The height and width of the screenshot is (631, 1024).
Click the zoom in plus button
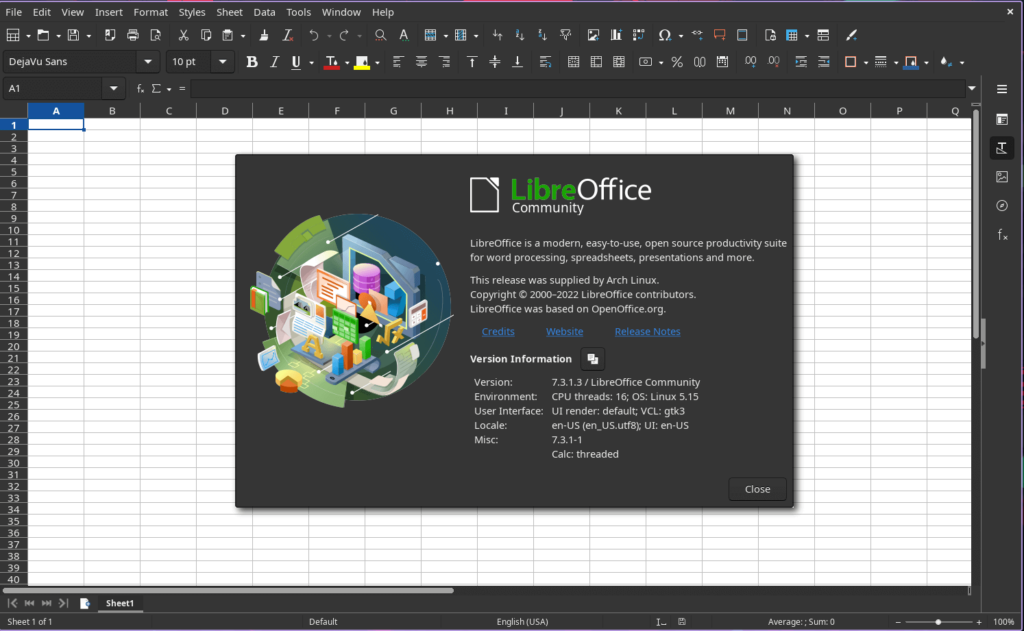tap(979, 622)
